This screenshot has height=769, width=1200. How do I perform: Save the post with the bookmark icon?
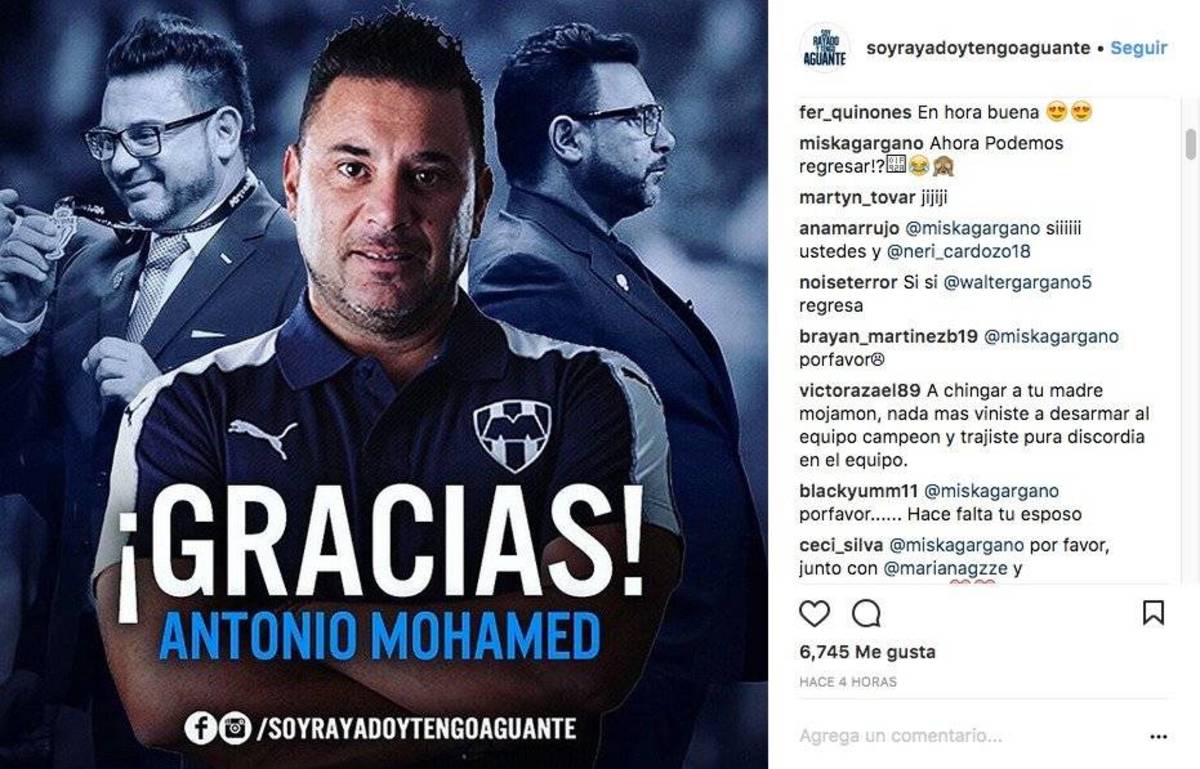pos(1153,612)
